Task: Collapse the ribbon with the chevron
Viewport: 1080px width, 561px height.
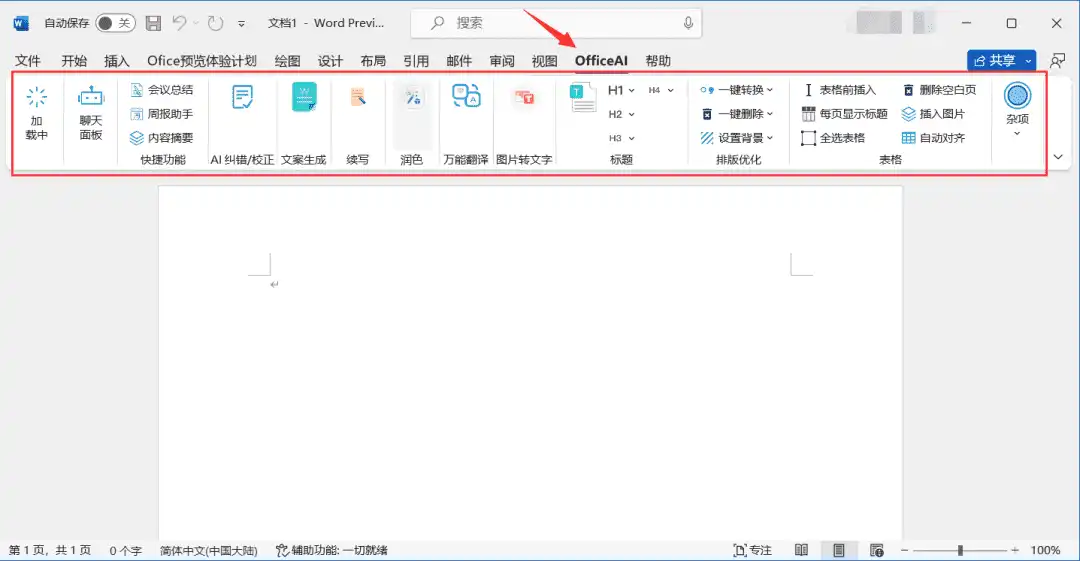Action: click(x=1058, y=157)
